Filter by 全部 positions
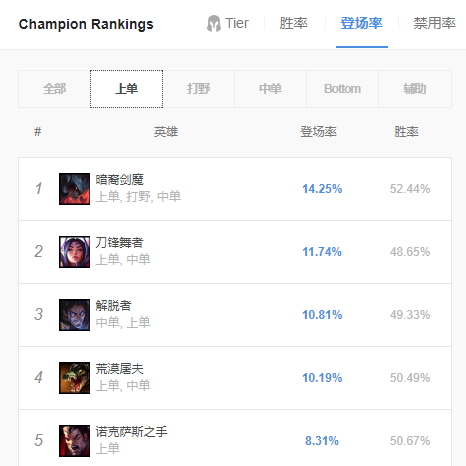Viewport: 466px width, 466px height. click(x=54, y=89)
